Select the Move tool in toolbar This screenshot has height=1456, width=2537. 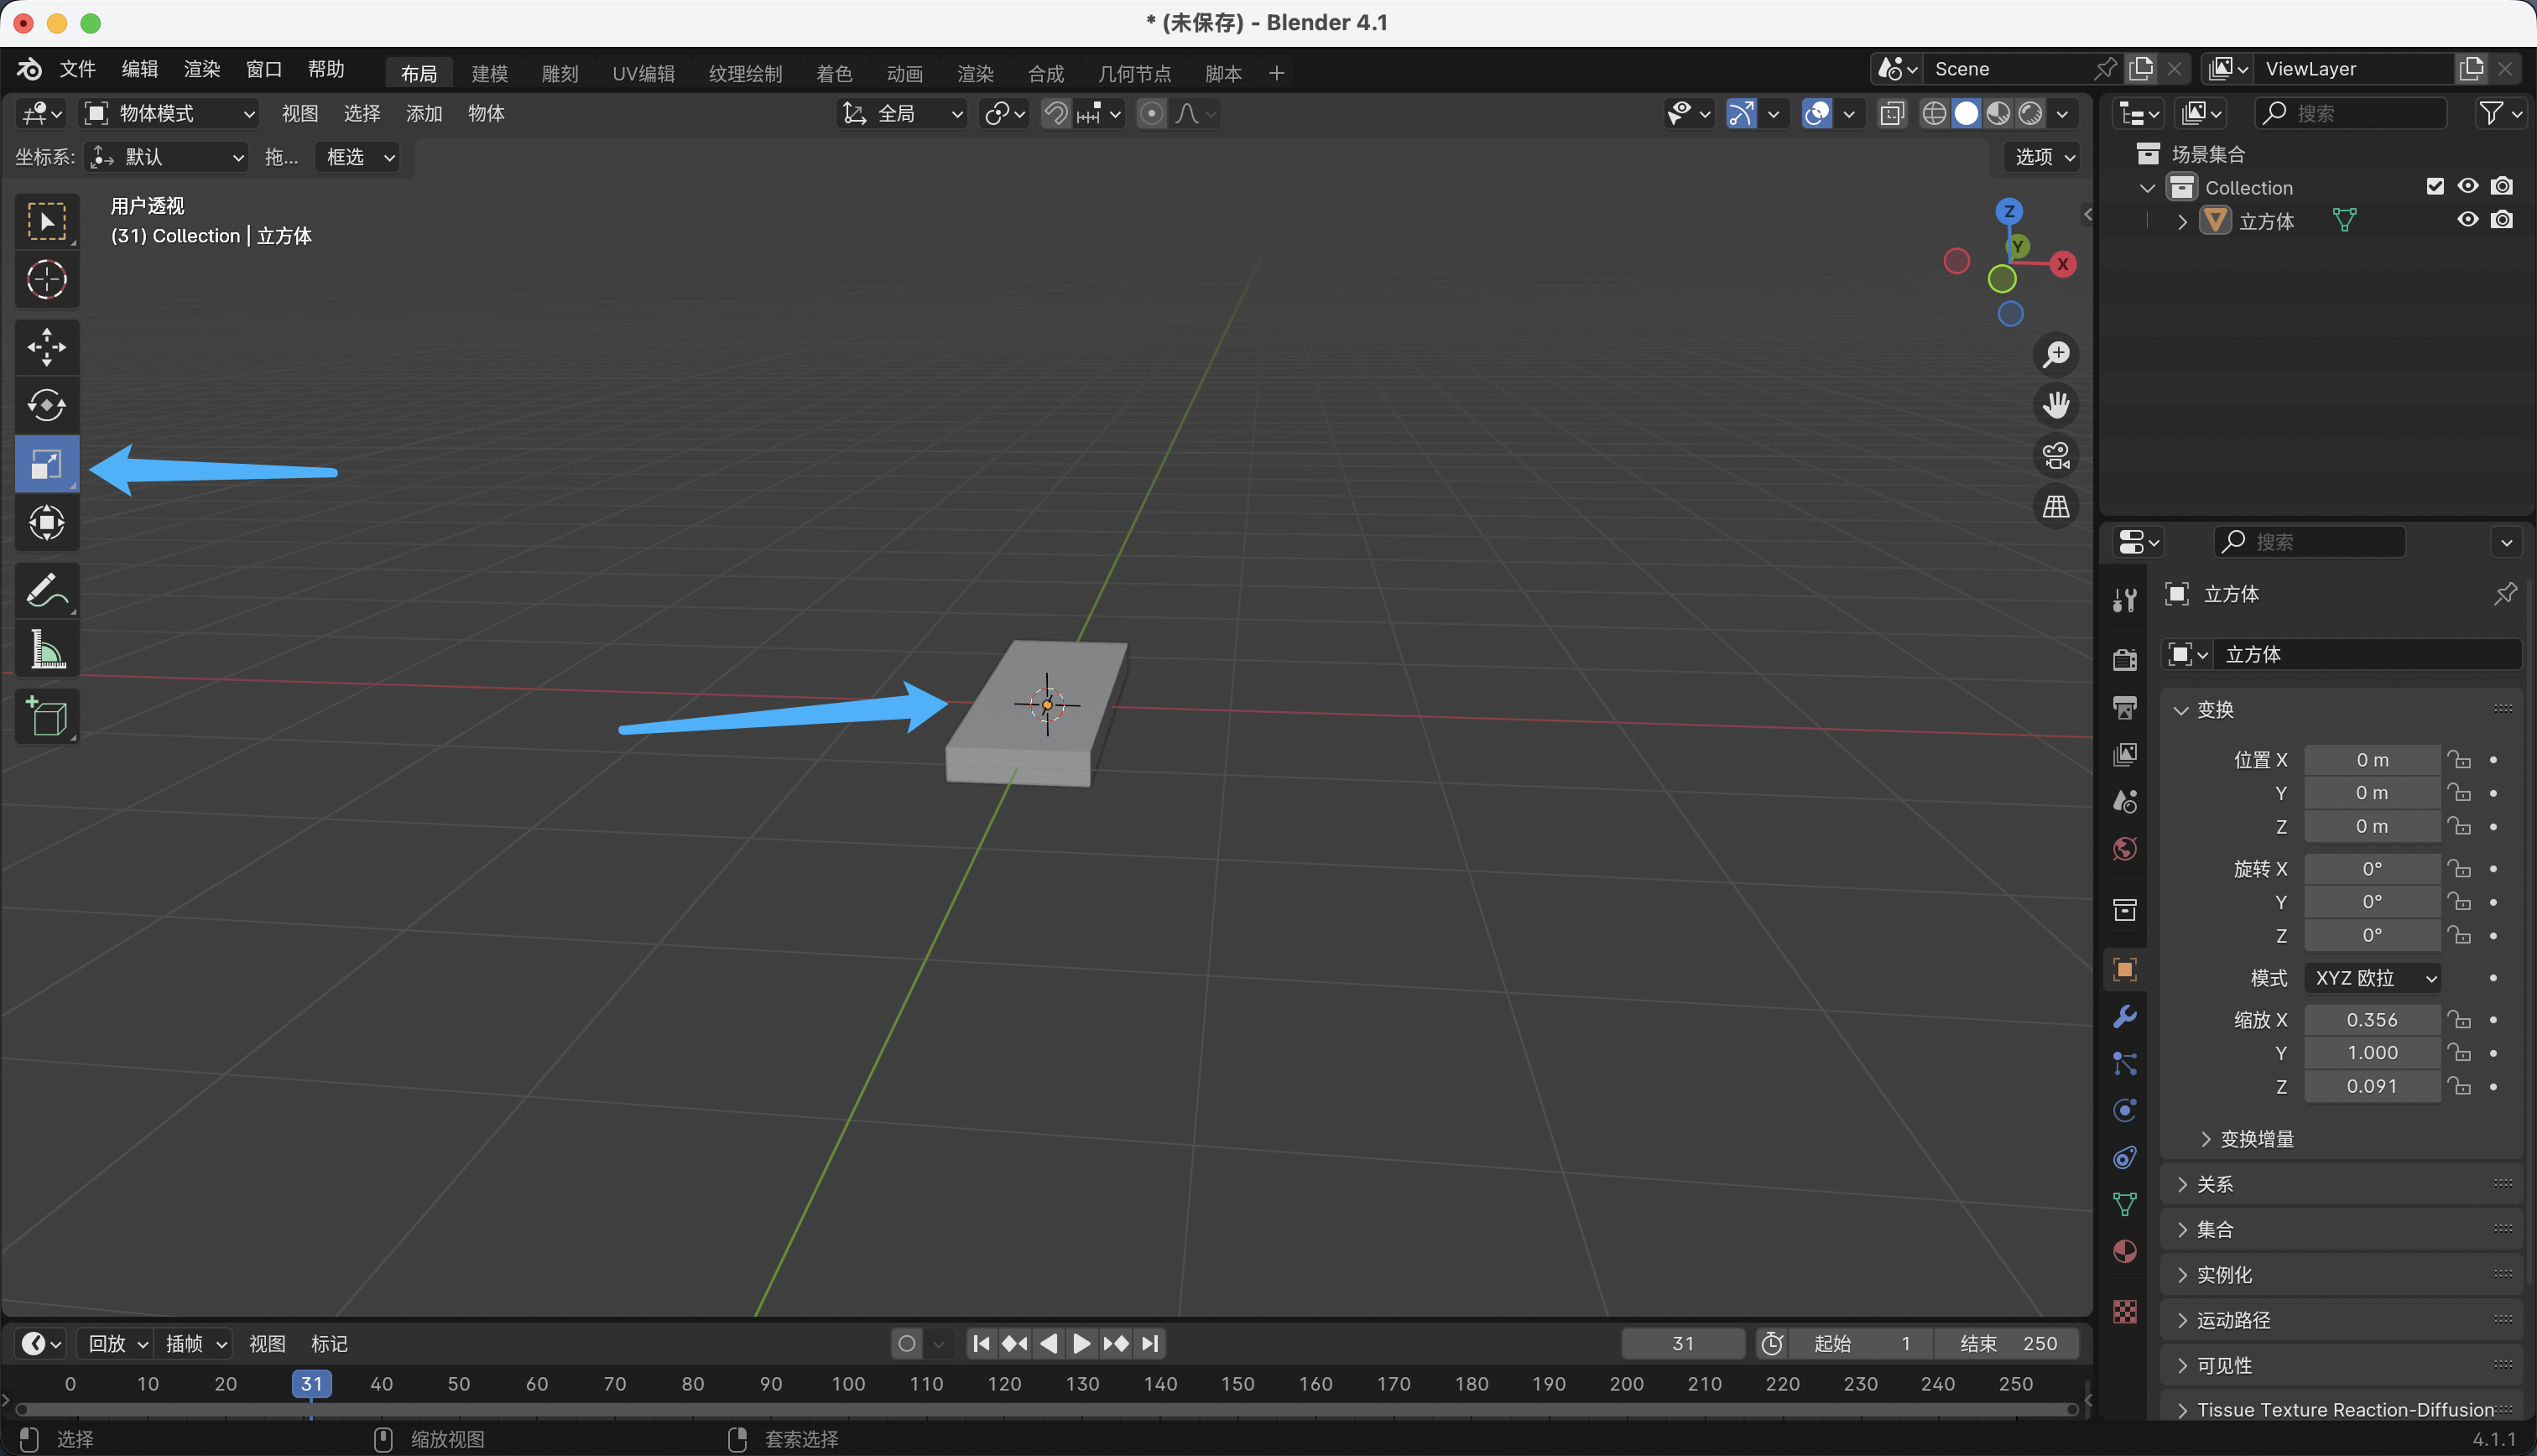click(x=46, y=347)
